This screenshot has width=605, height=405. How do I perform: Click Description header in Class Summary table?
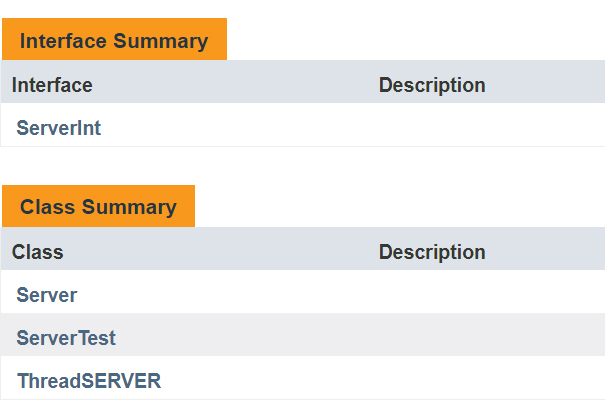coord(432,252)
